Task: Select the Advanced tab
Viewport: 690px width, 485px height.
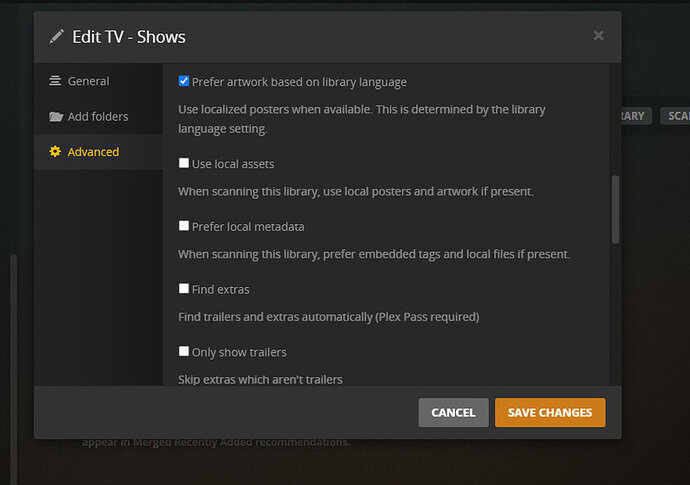Action: [x=98, y=152]
